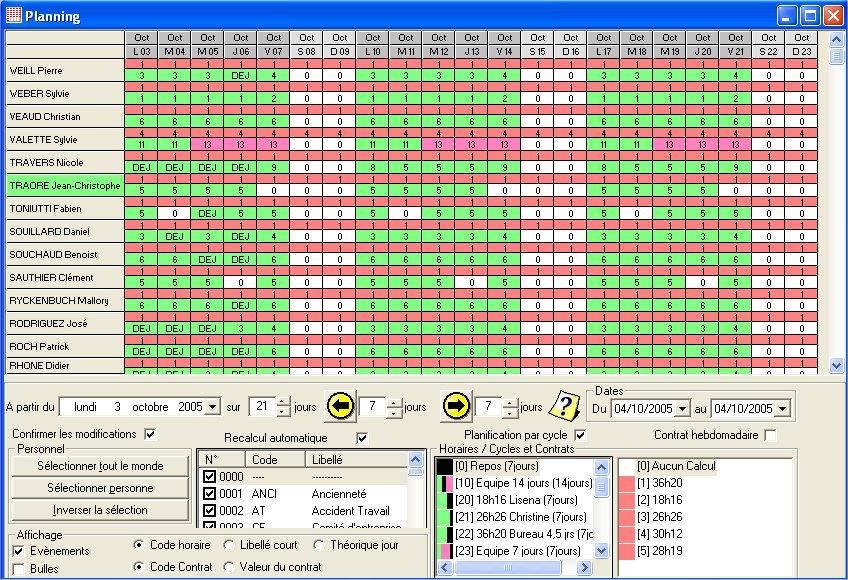Select contract [4] 30h12

(659, 534)
